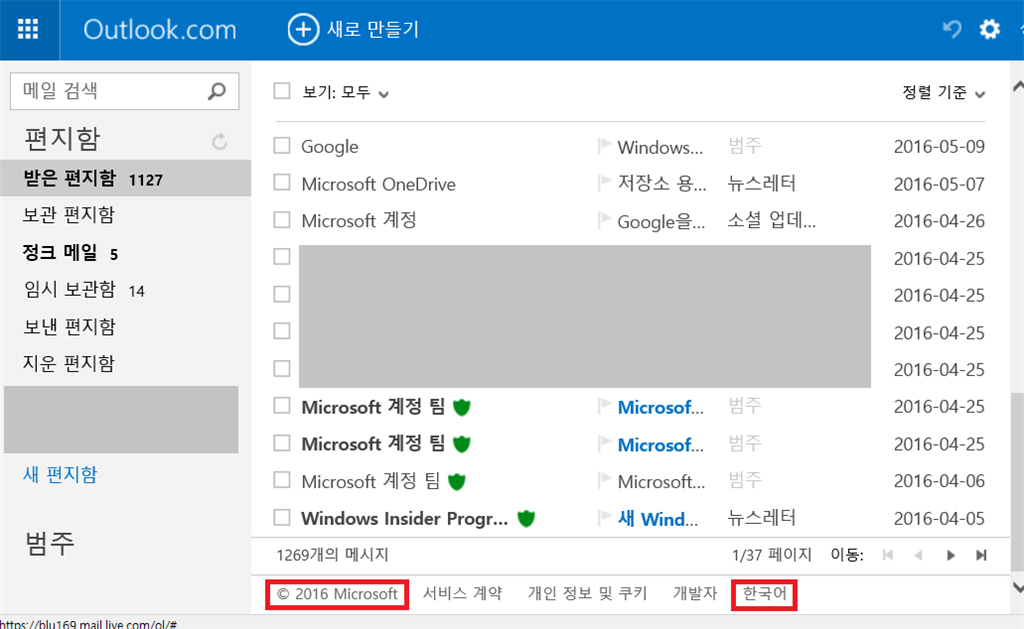Check the 2016-04-06 Microsoft 계정 팀 message
The width and height of the screenshot is (1024, 629).
pyautogui.click(x=281, y=480)
